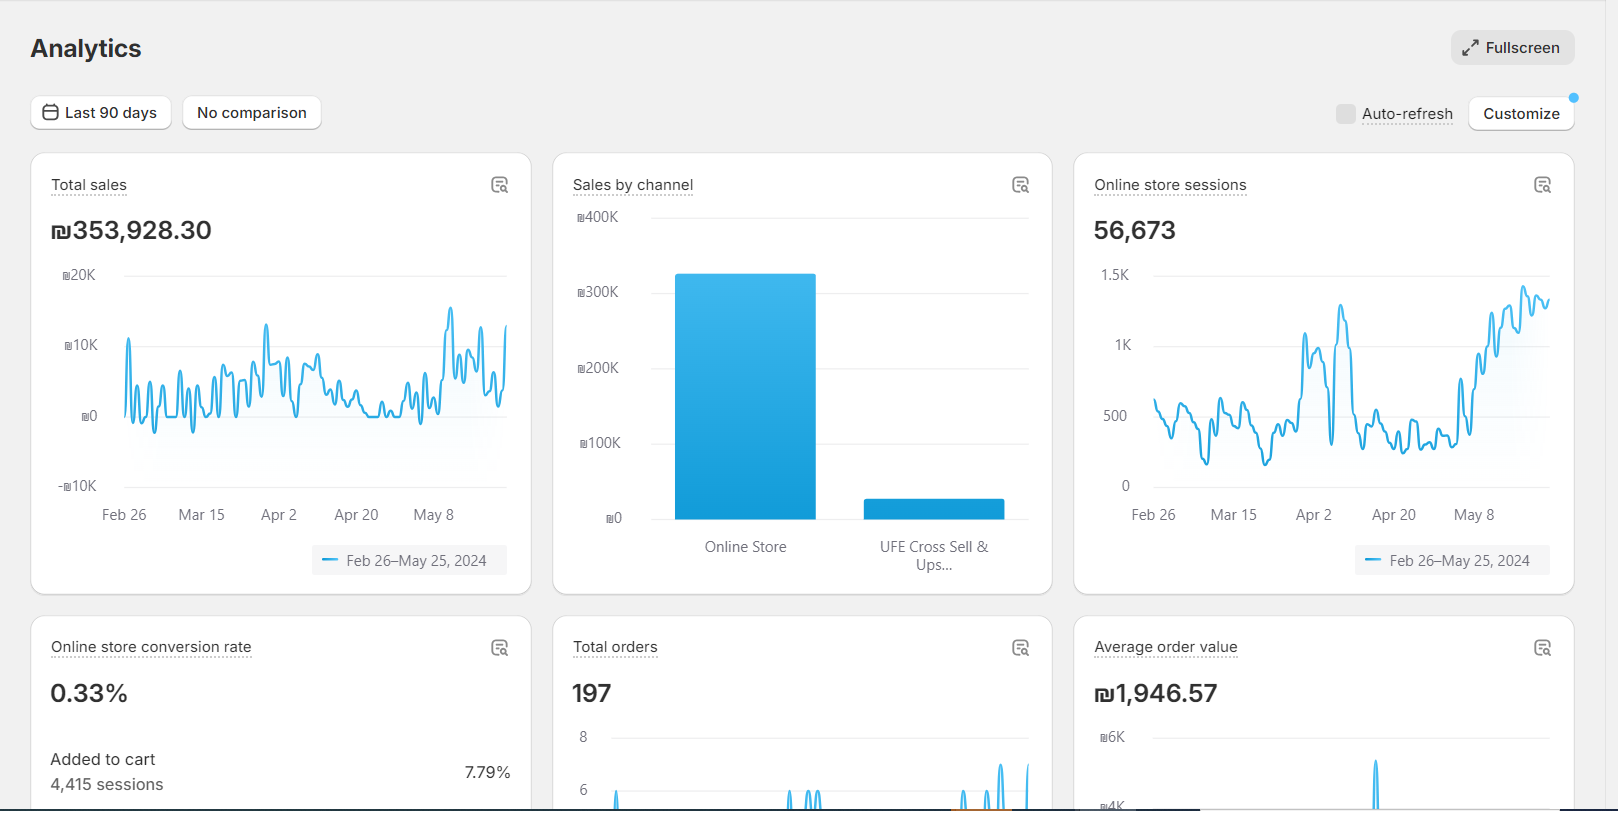
Task: Open report icon on Online store conversion rate card
Action: [x=500, y=648]
